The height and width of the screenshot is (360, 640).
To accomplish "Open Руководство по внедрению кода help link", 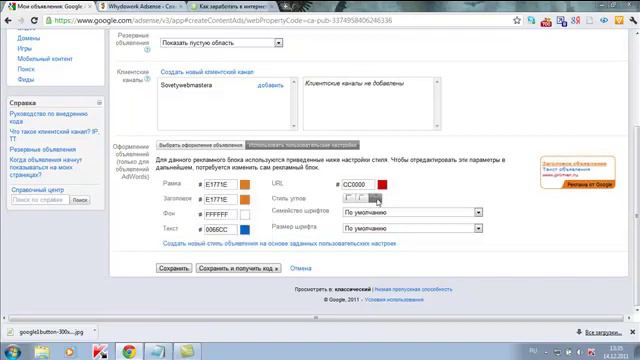I will pos(49,118).
